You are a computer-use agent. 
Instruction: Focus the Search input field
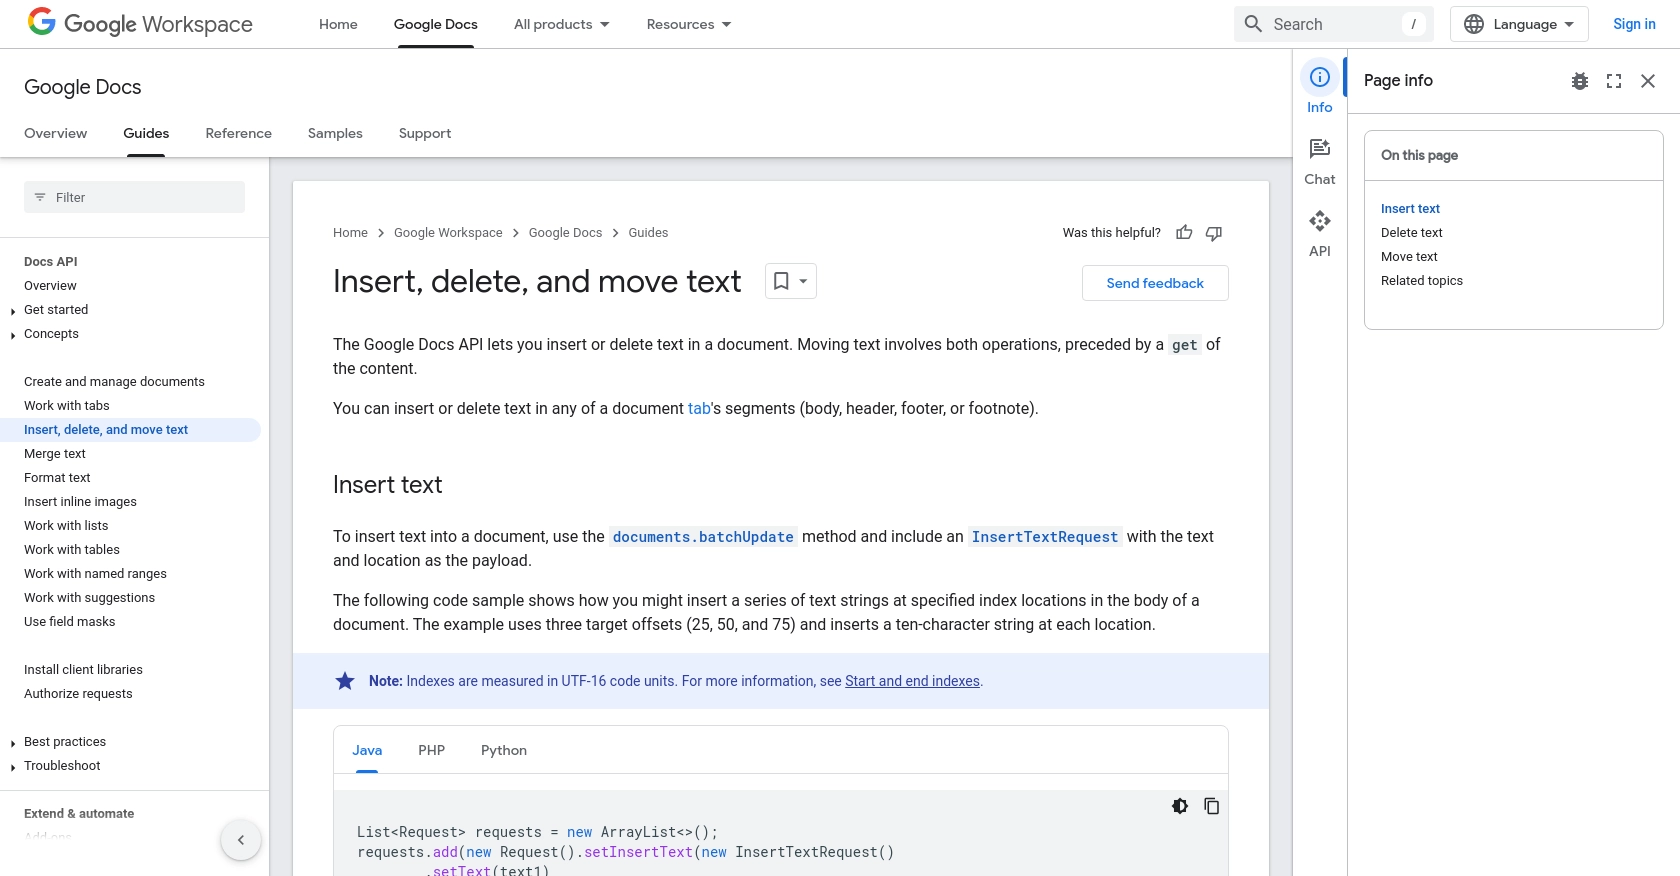(1334, 24)
